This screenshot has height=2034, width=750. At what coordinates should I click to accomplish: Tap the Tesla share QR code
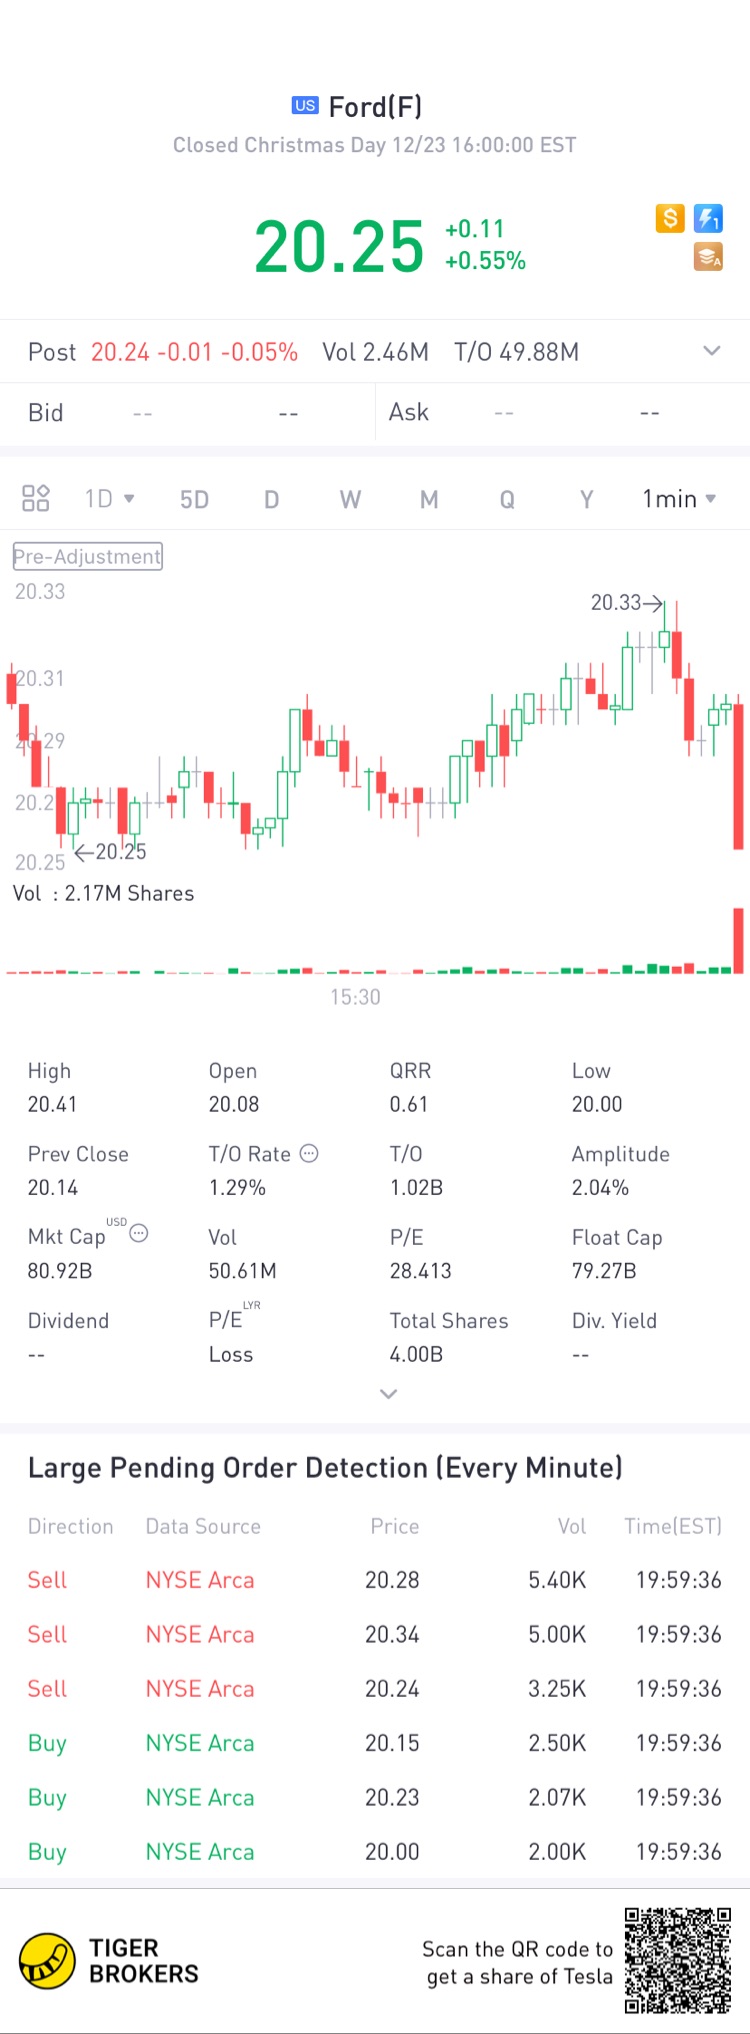coord(677,1960)
